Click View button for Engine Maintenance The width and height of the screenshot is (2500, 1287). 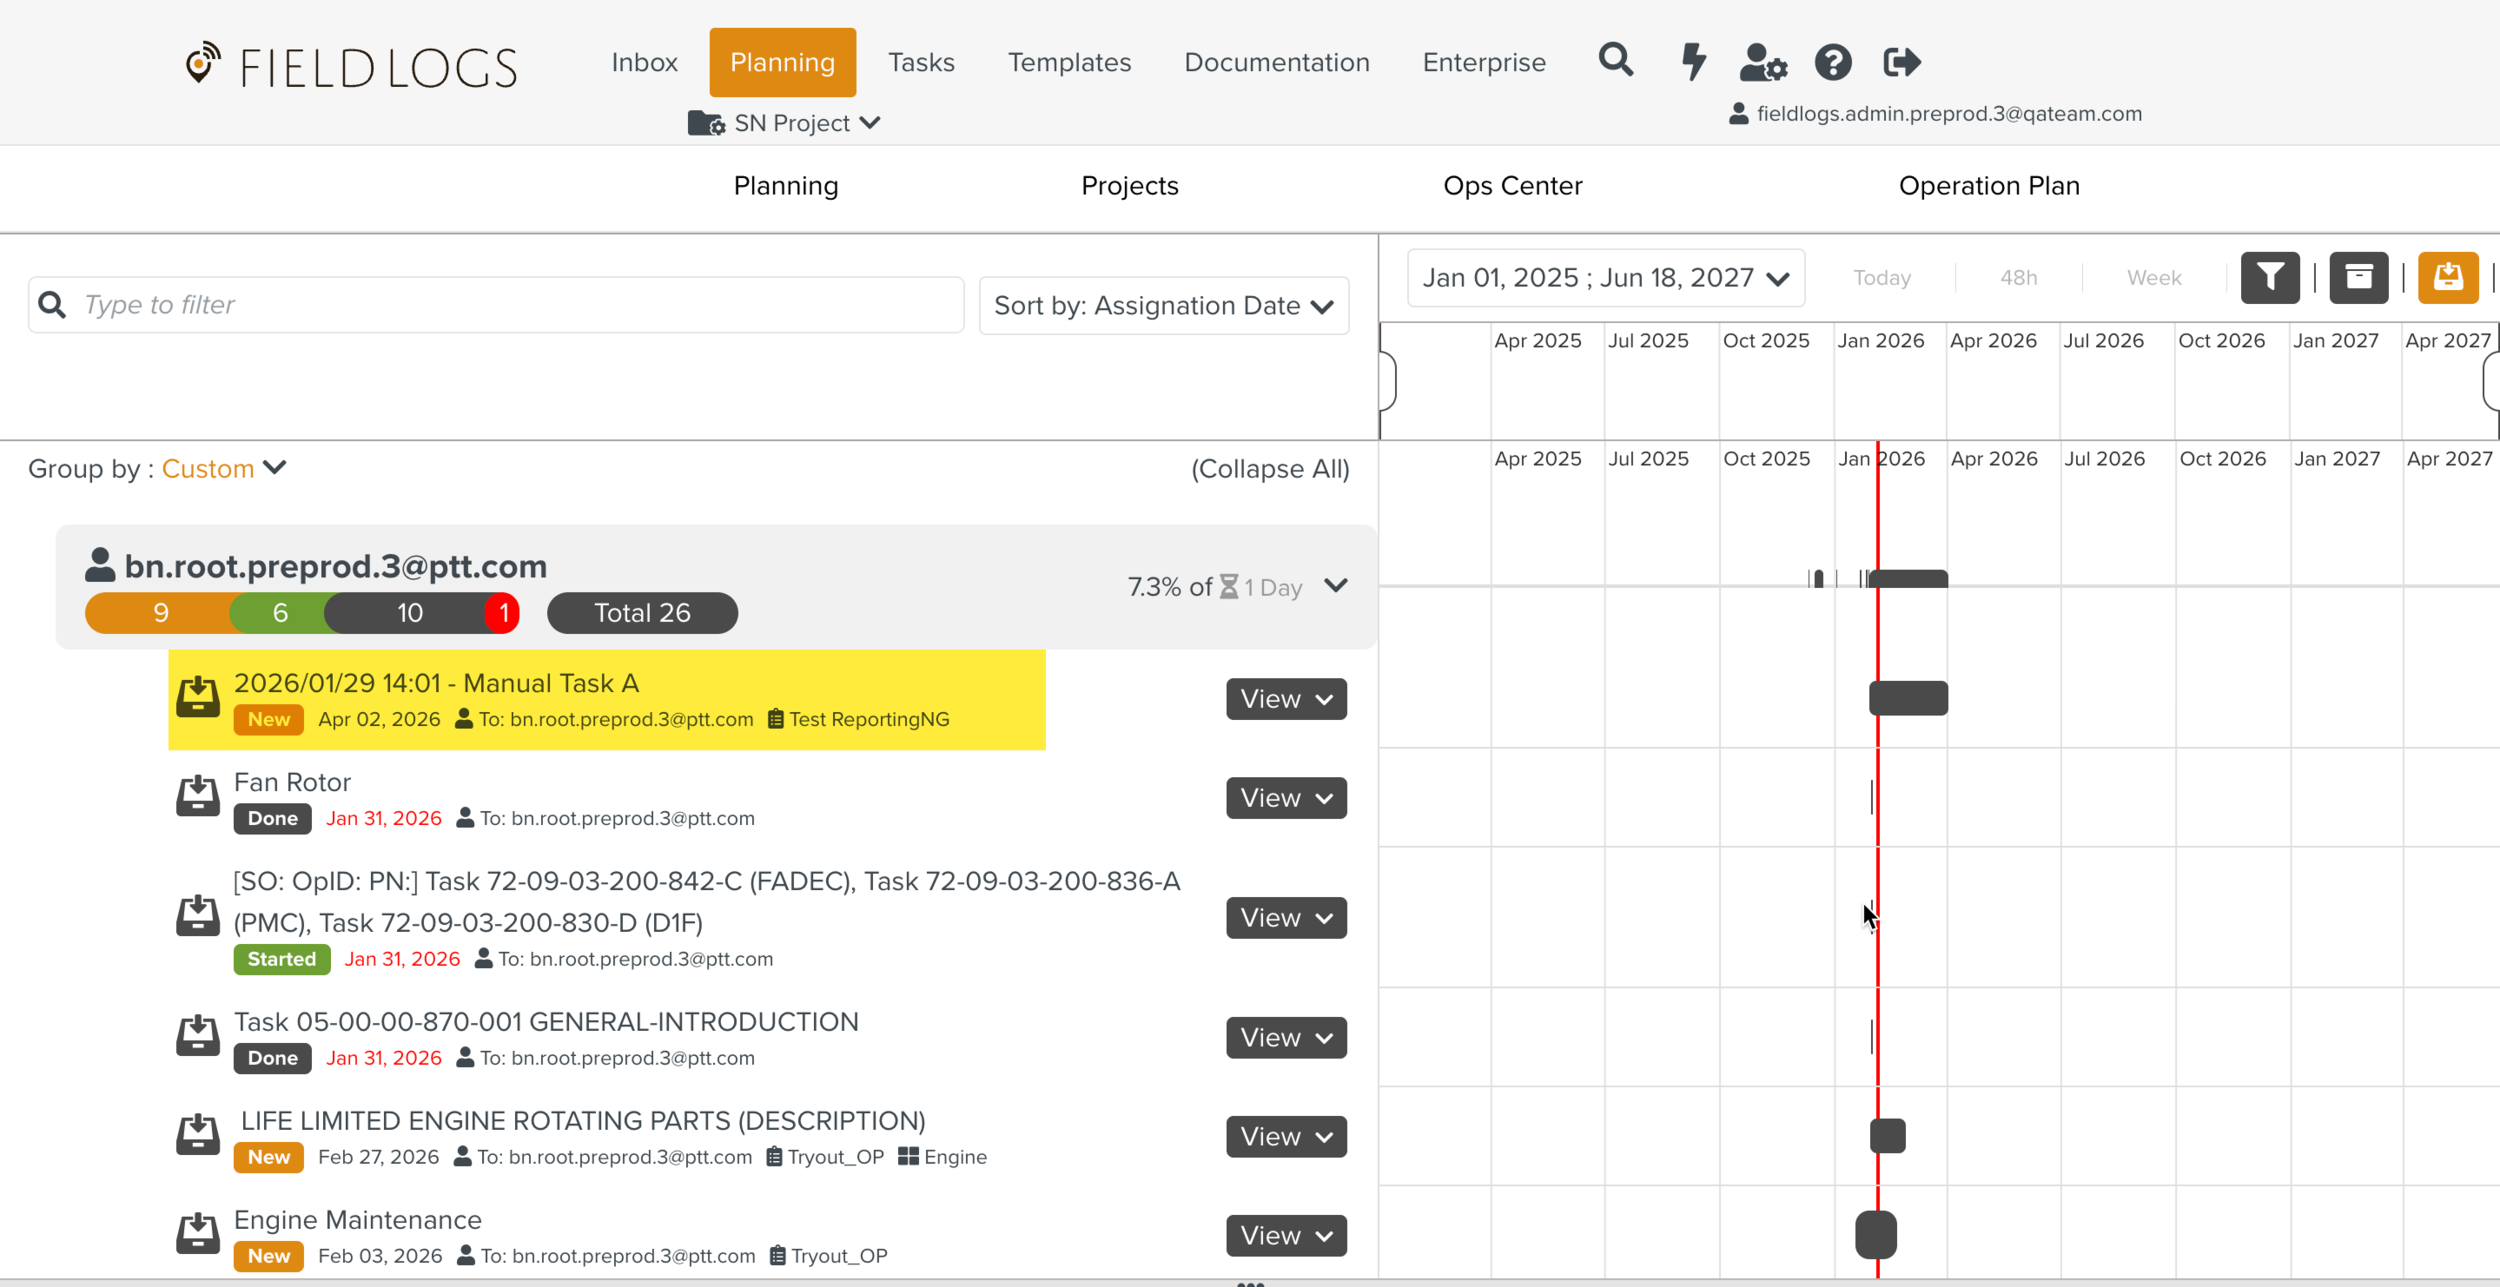tap(1285, 1235)
